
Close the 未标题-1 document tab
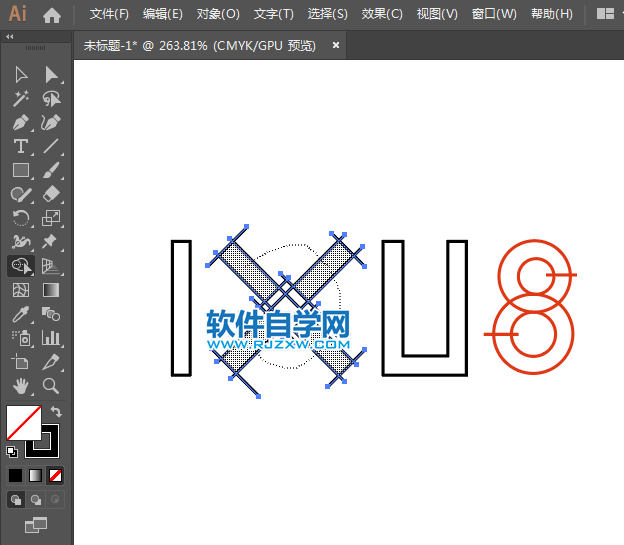tap(336, 45)
